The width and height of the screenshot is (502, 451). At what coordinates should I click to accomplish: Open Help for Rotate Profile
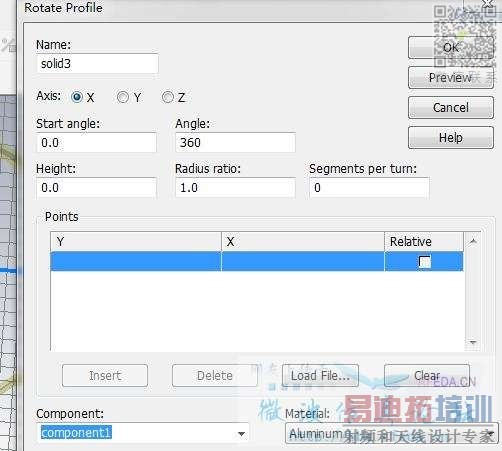point(451,137)
